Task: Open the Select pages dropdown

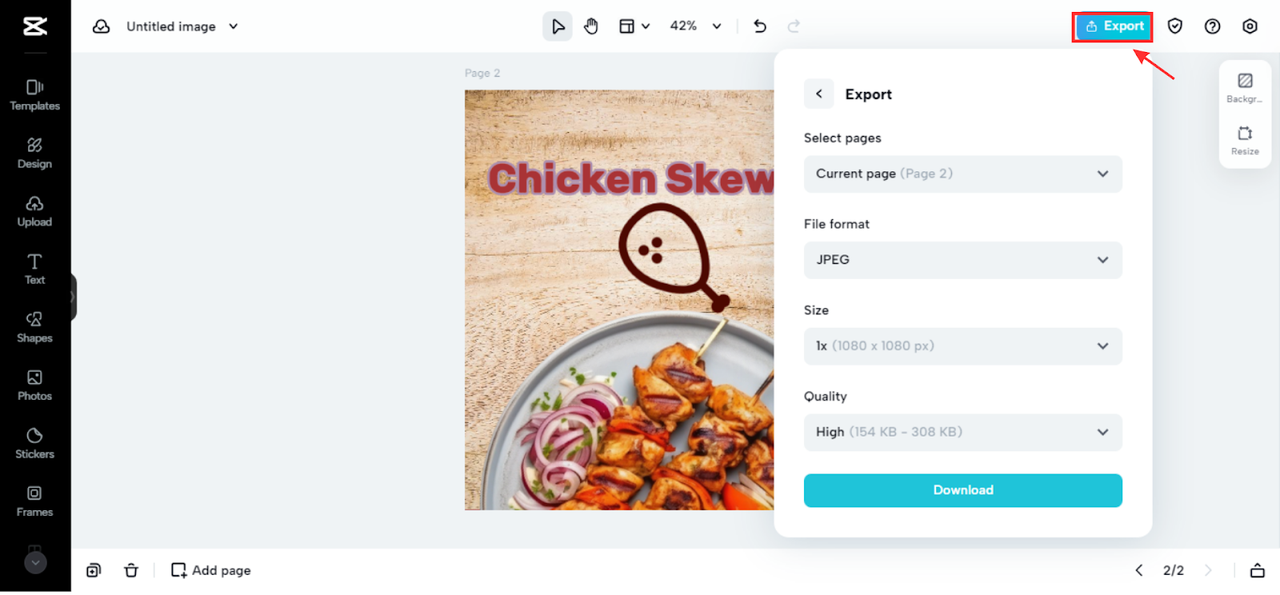Action: click(963, 174)
